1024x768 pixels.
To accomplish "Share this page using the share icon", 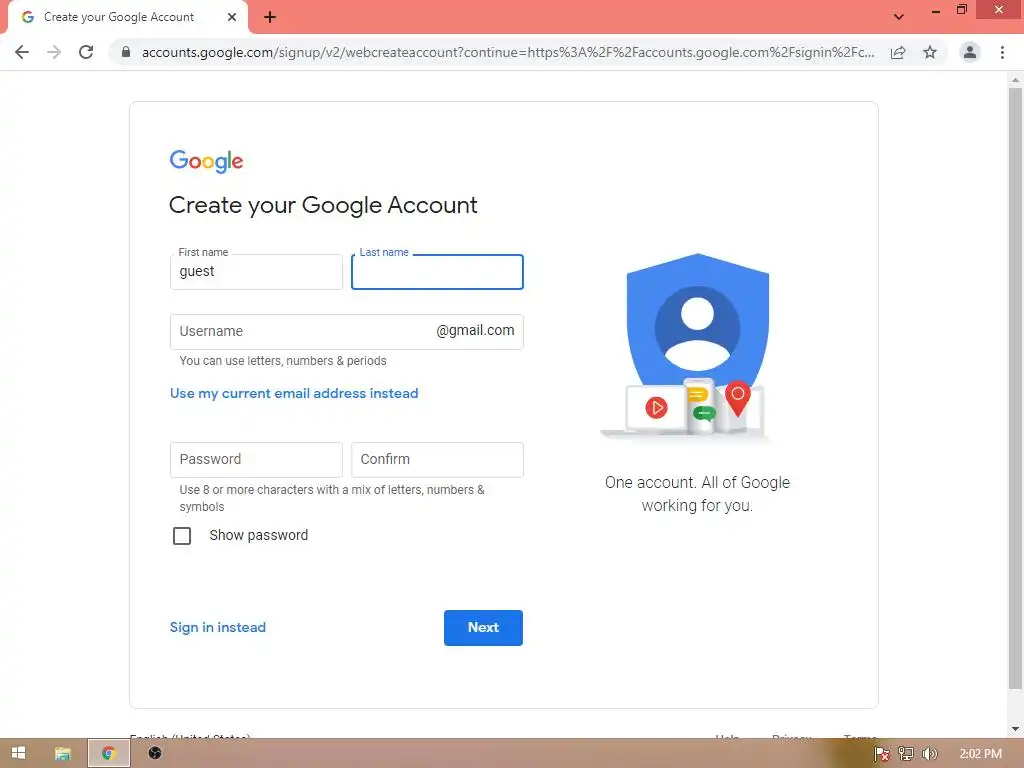I will pos(898,52).
